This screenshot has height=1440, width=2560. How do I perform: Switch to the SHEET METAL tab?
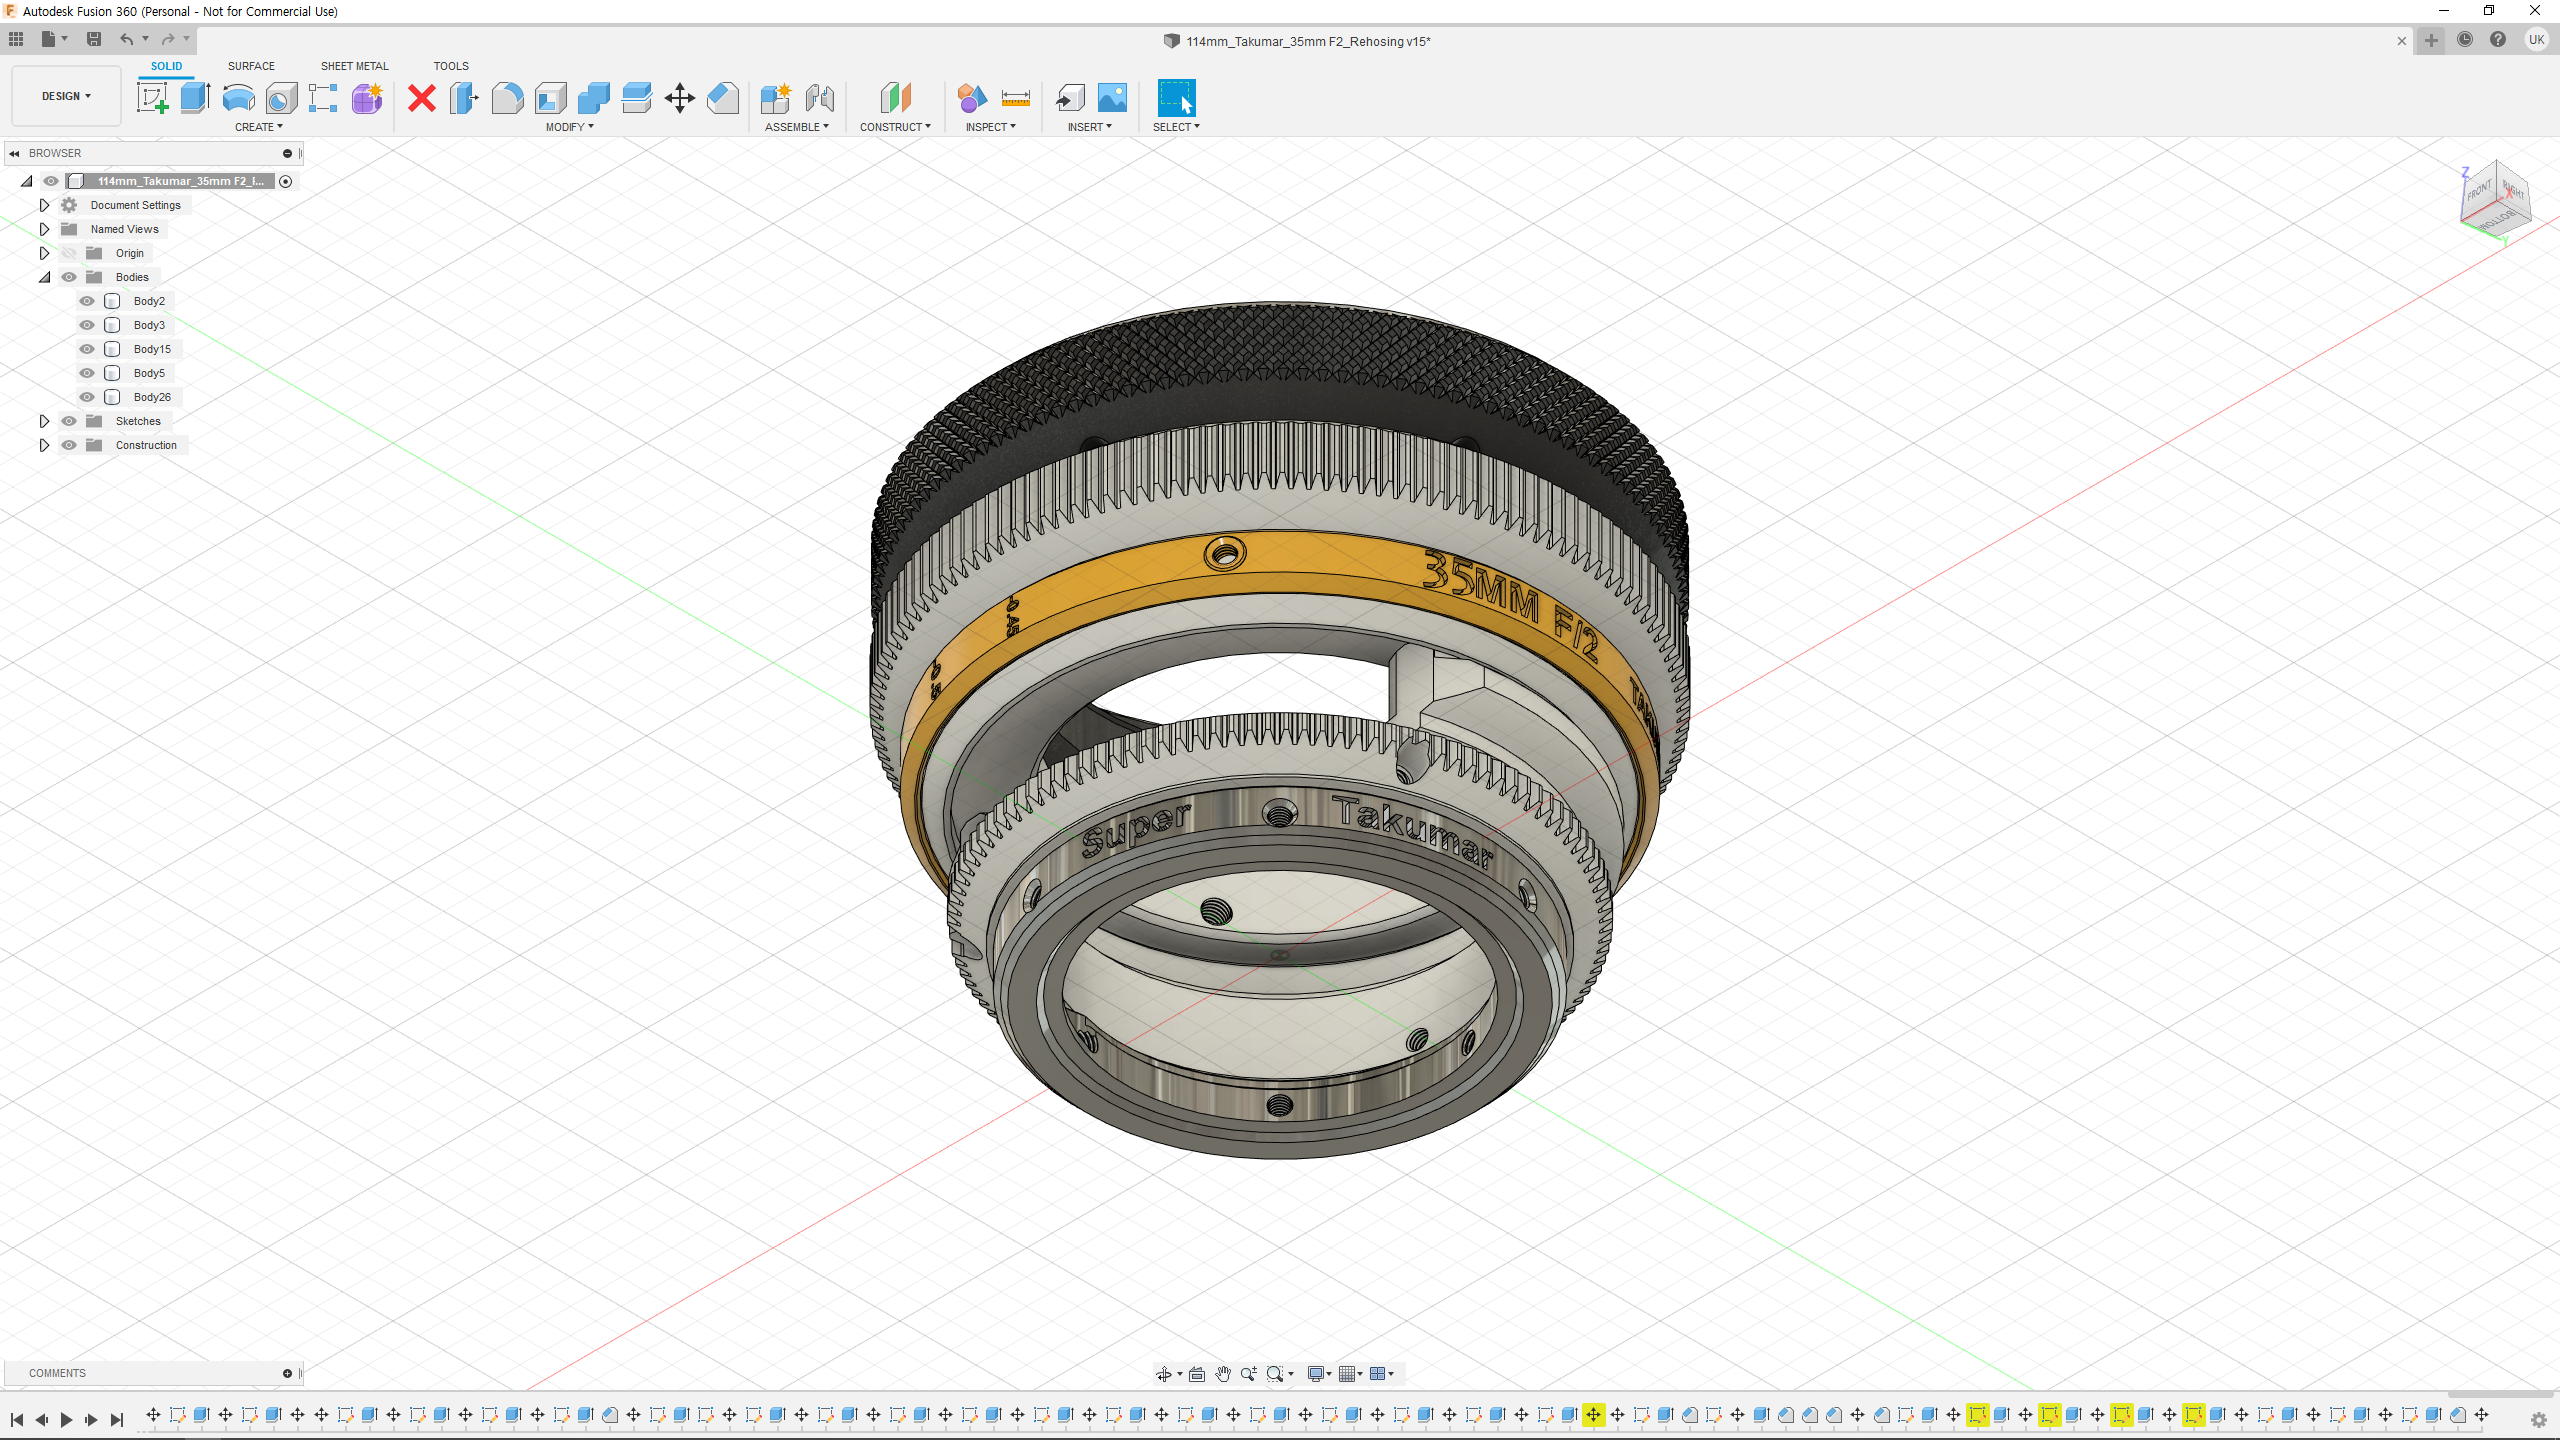tap(354, 66)
